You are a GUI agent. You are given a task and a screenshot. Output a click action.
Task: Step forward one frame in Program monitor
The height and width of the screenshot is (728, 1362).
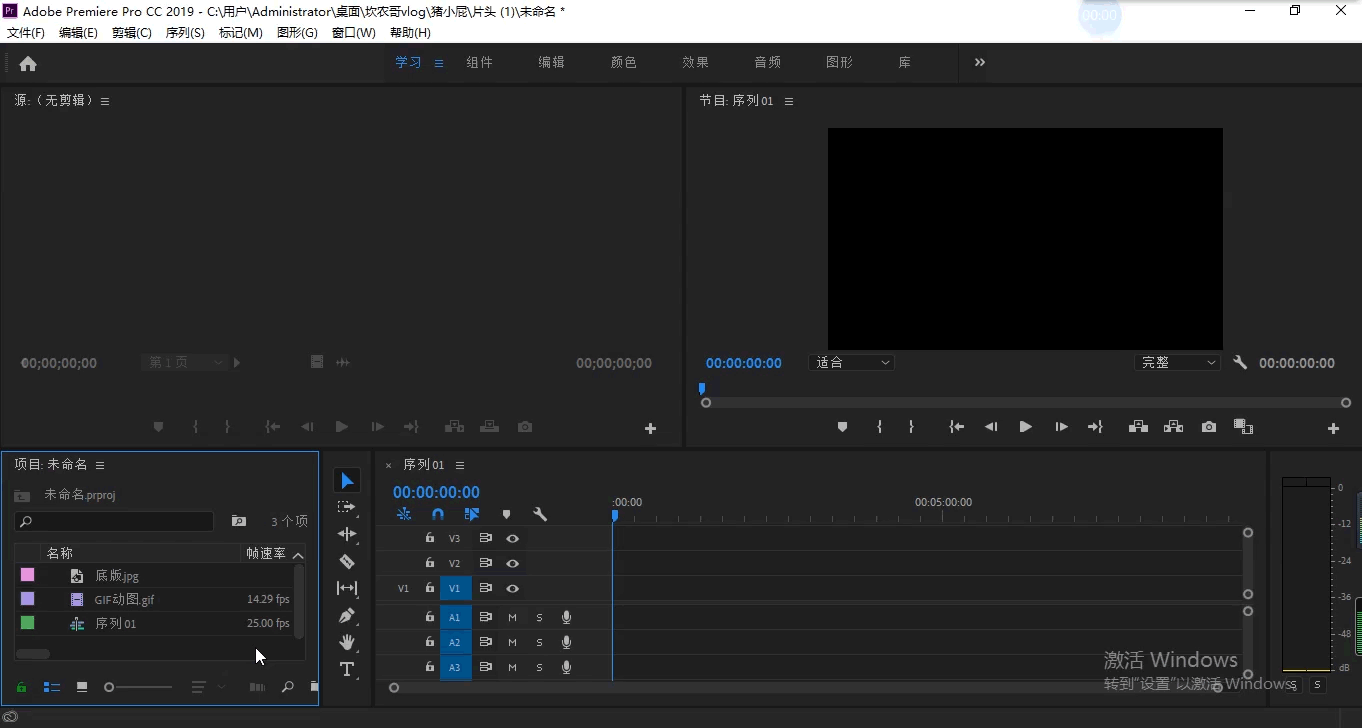1061,427
